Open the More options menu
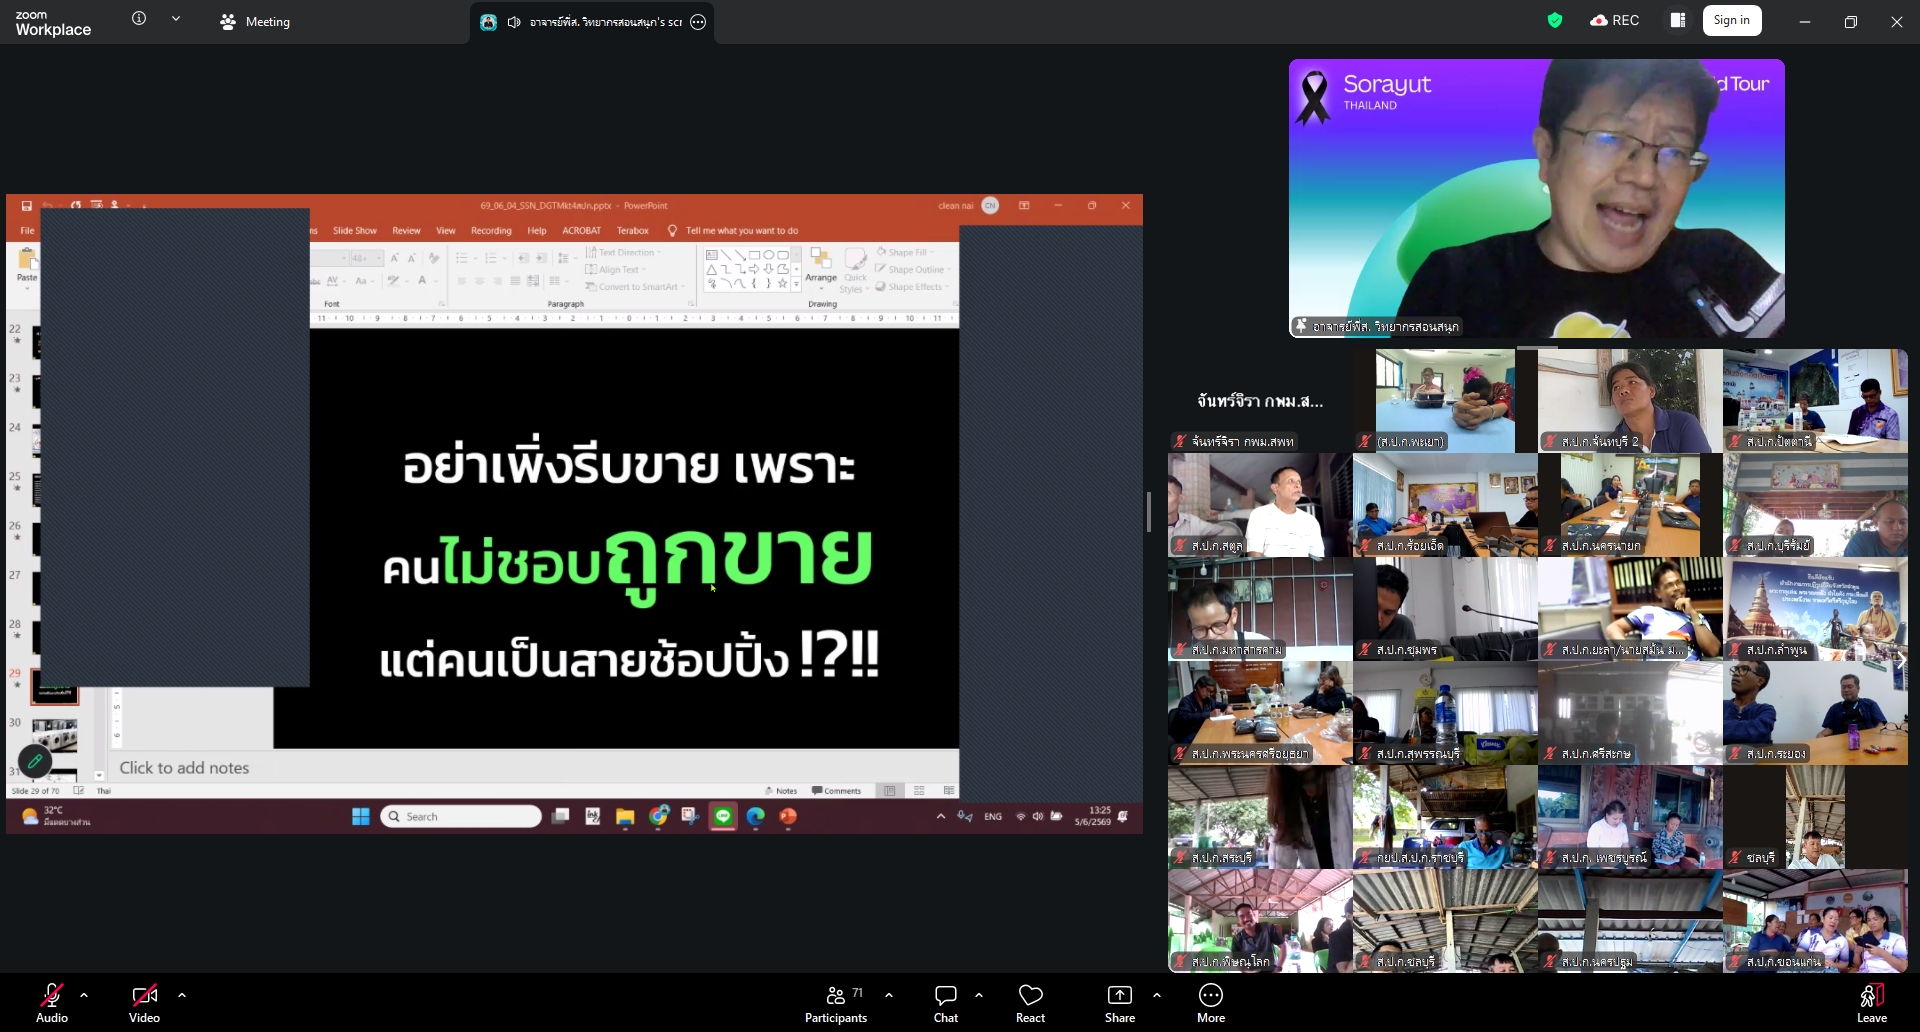Viewport: 1920px width, 1032px height. (x=1211, y=1003)
